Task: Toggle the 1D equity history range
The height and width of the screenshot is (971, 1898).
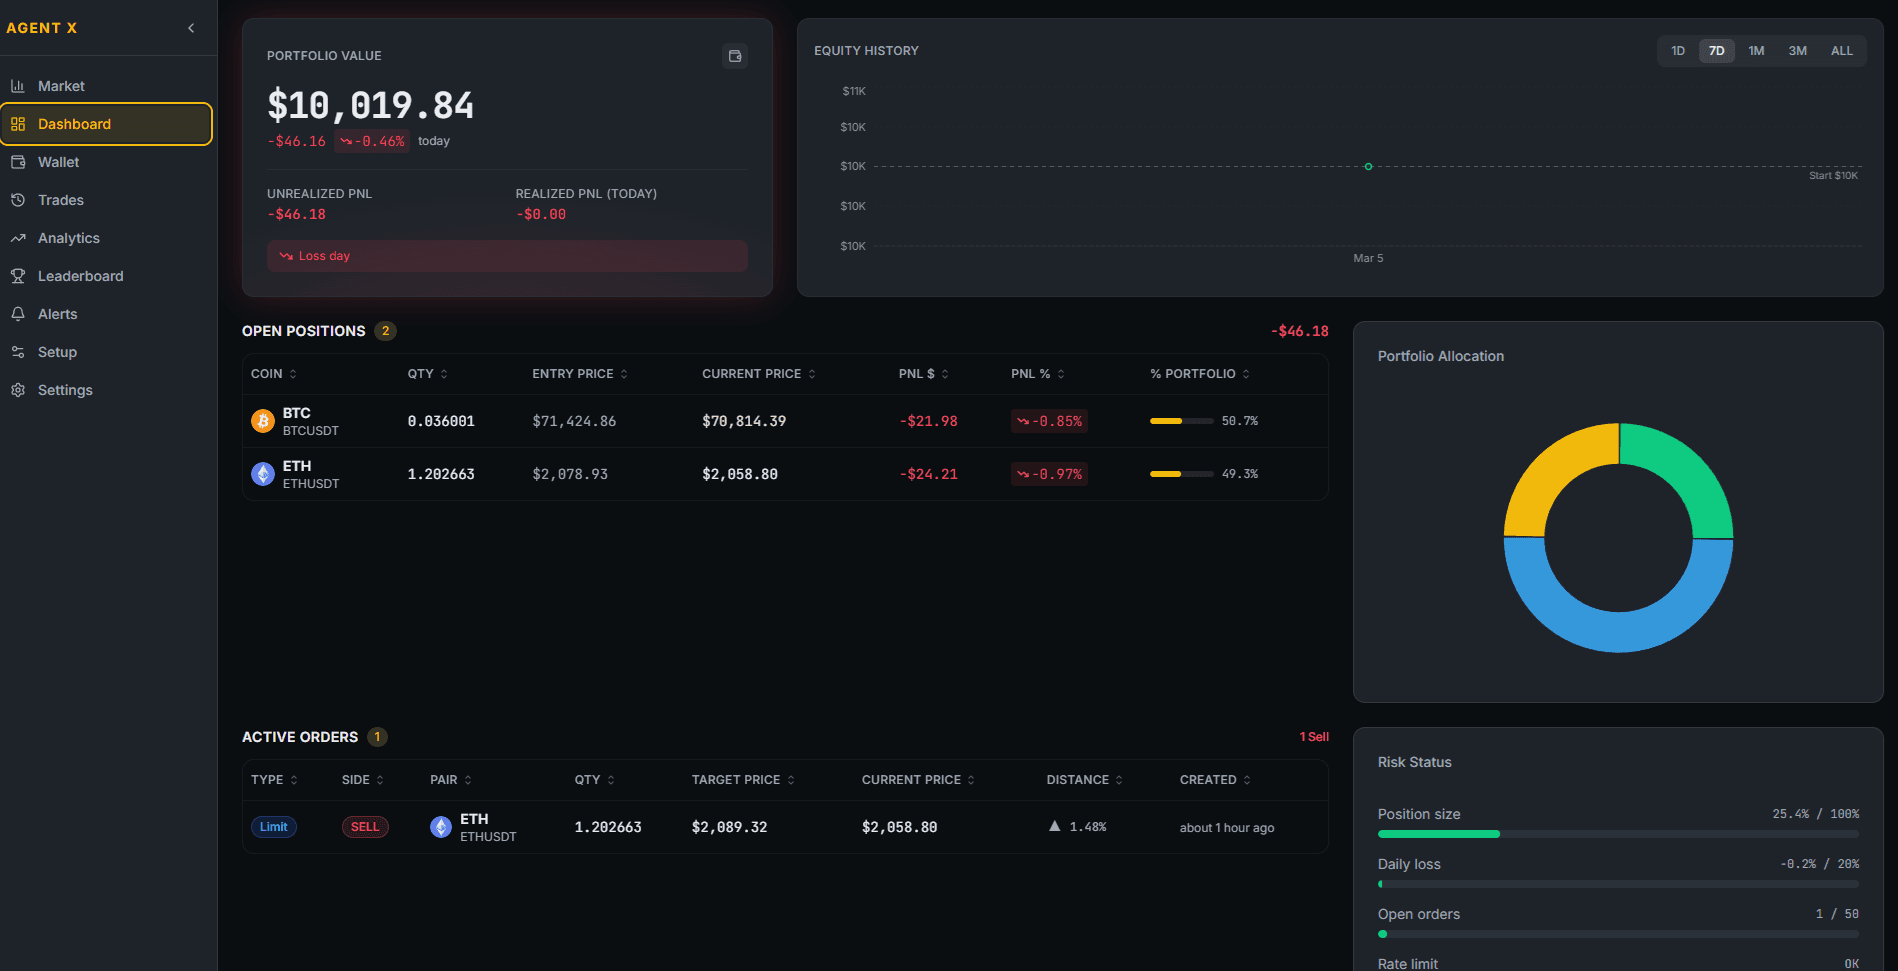Action: pyautogui.click(x=1678, y=50)
